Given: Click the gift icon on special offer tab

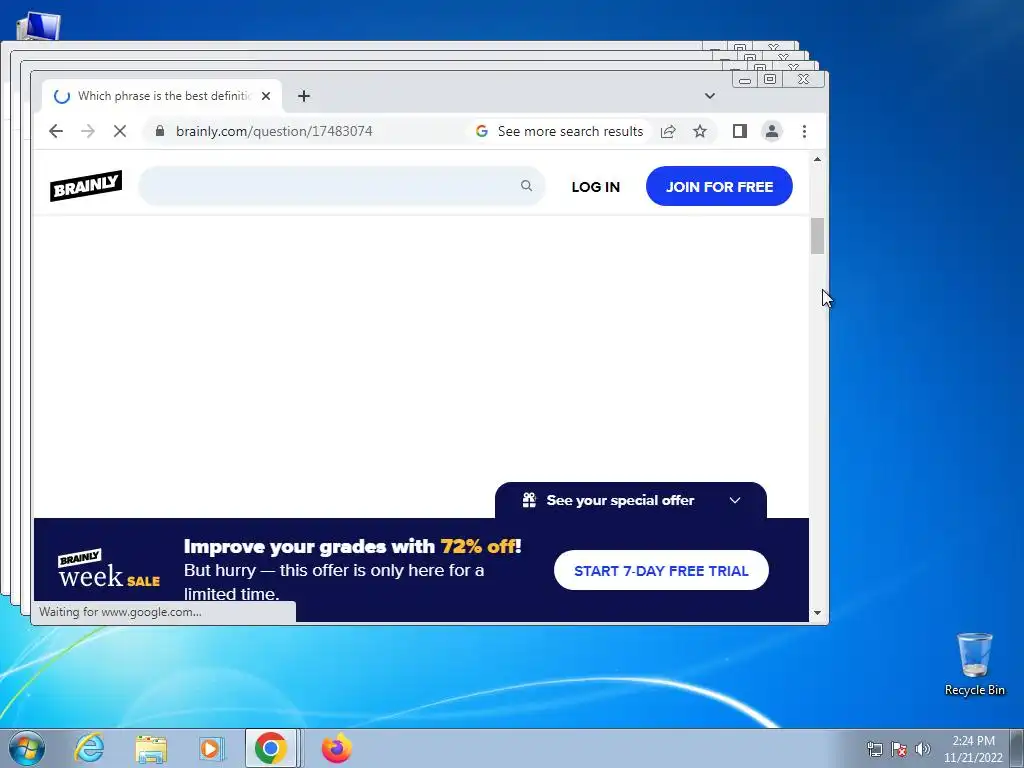Looking at the screenshot, I should (529, 500).
